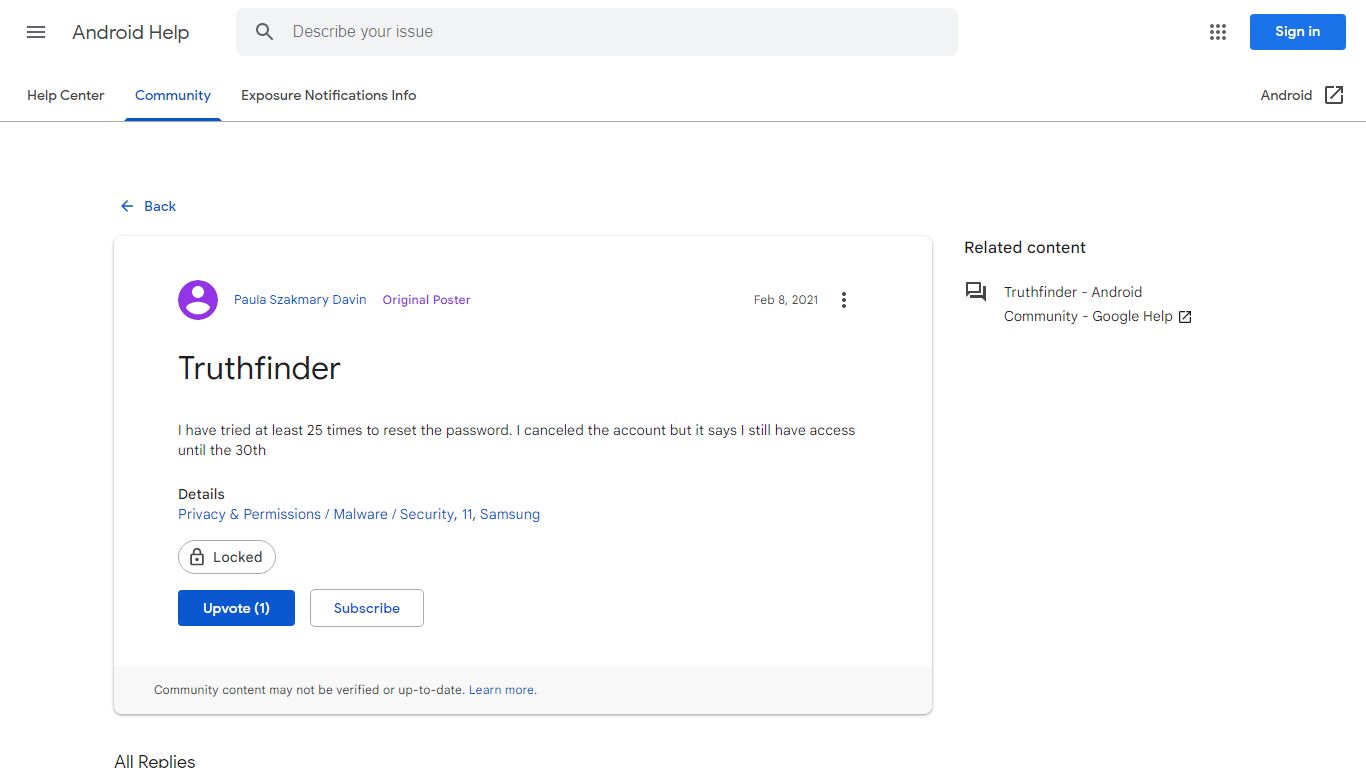Open the Exposure Notifications Info tab
1366x768 pixels.
[329, 95]
